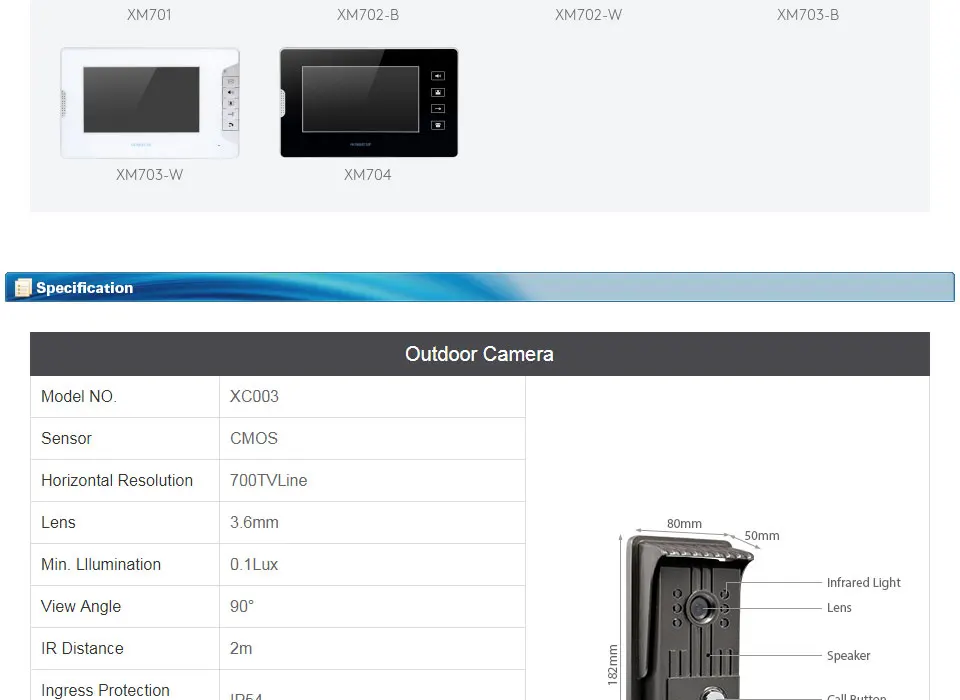Click the XM704 black monitor image
Image resolution: width=960 pixels, height=700 pixels.
[369, 103]
